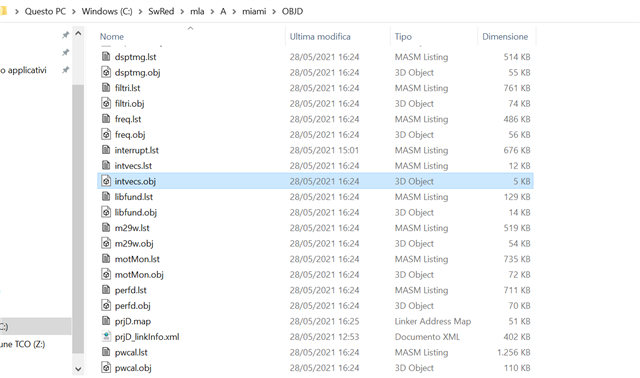Click the '28/05/2021 12:53' date cell
This screenshot has height=378, width=640.
[x=324, y=336]
